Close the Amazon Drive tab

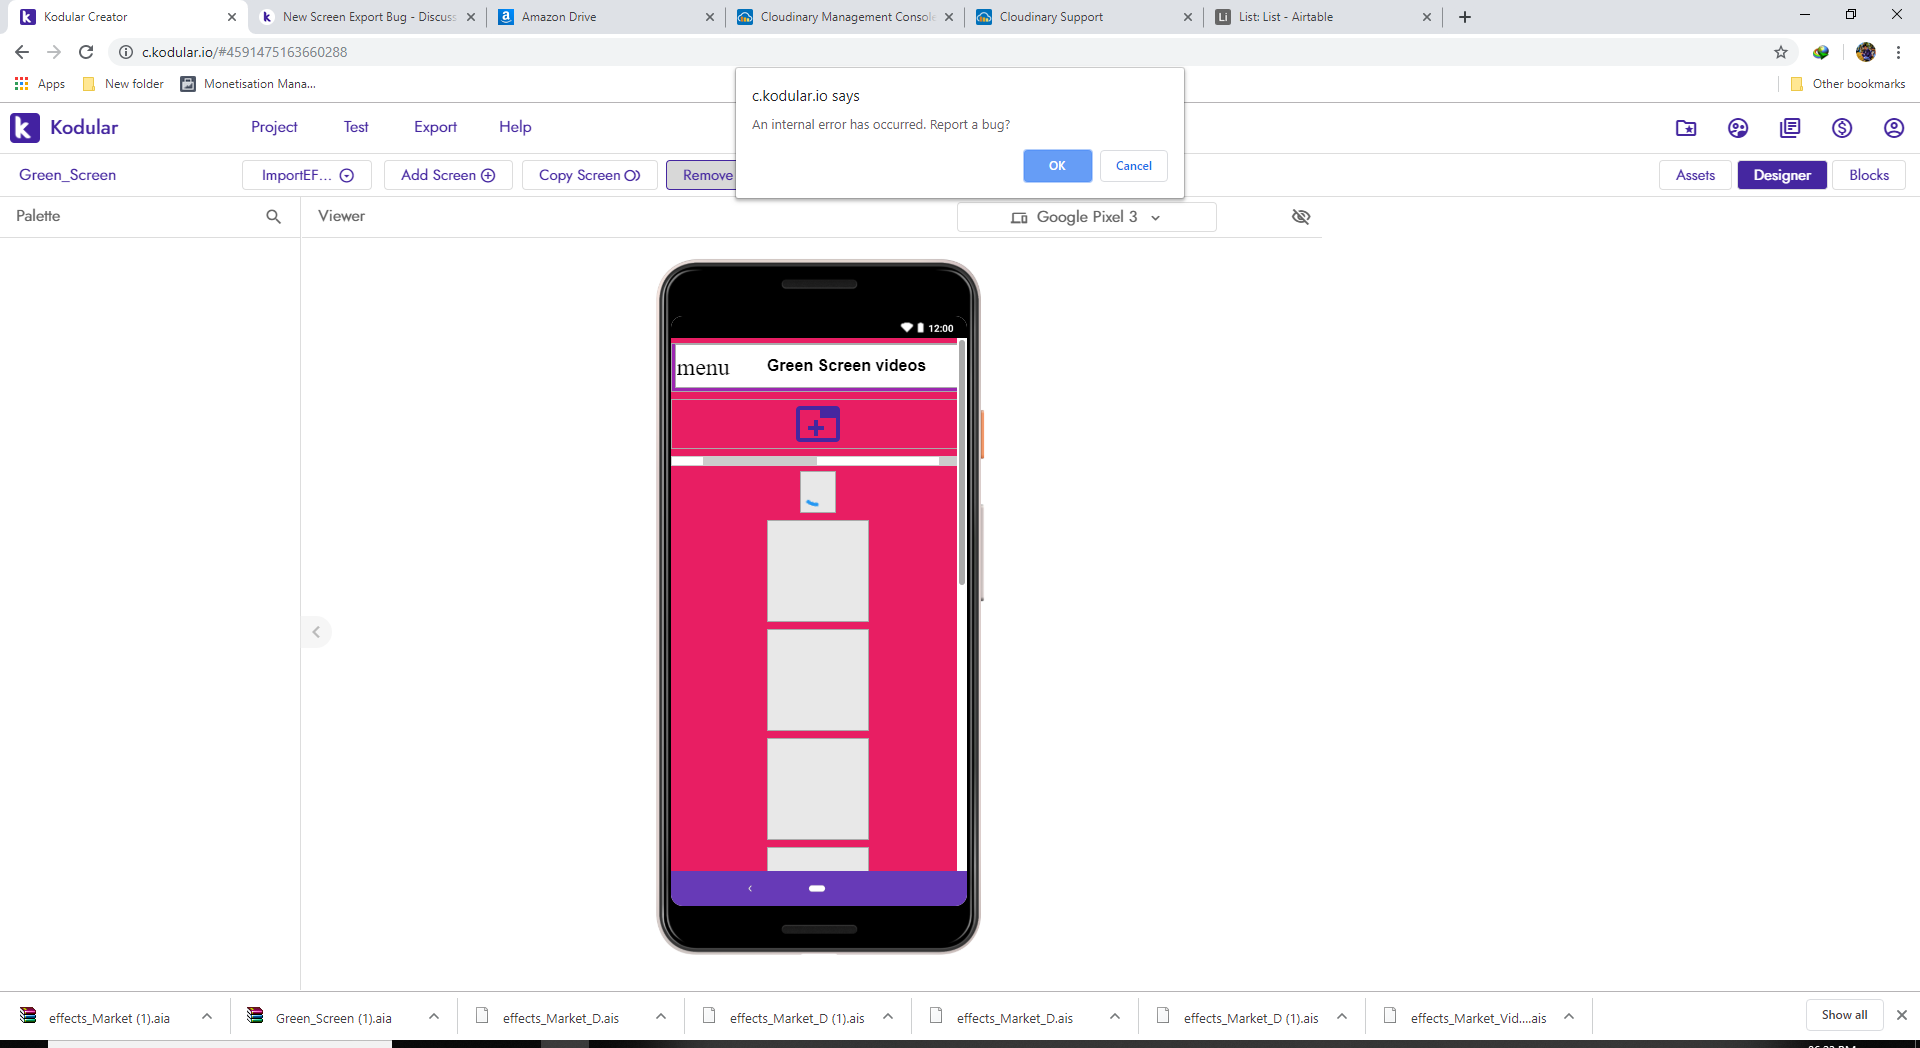pyautogui.click(x=710, y=17)
